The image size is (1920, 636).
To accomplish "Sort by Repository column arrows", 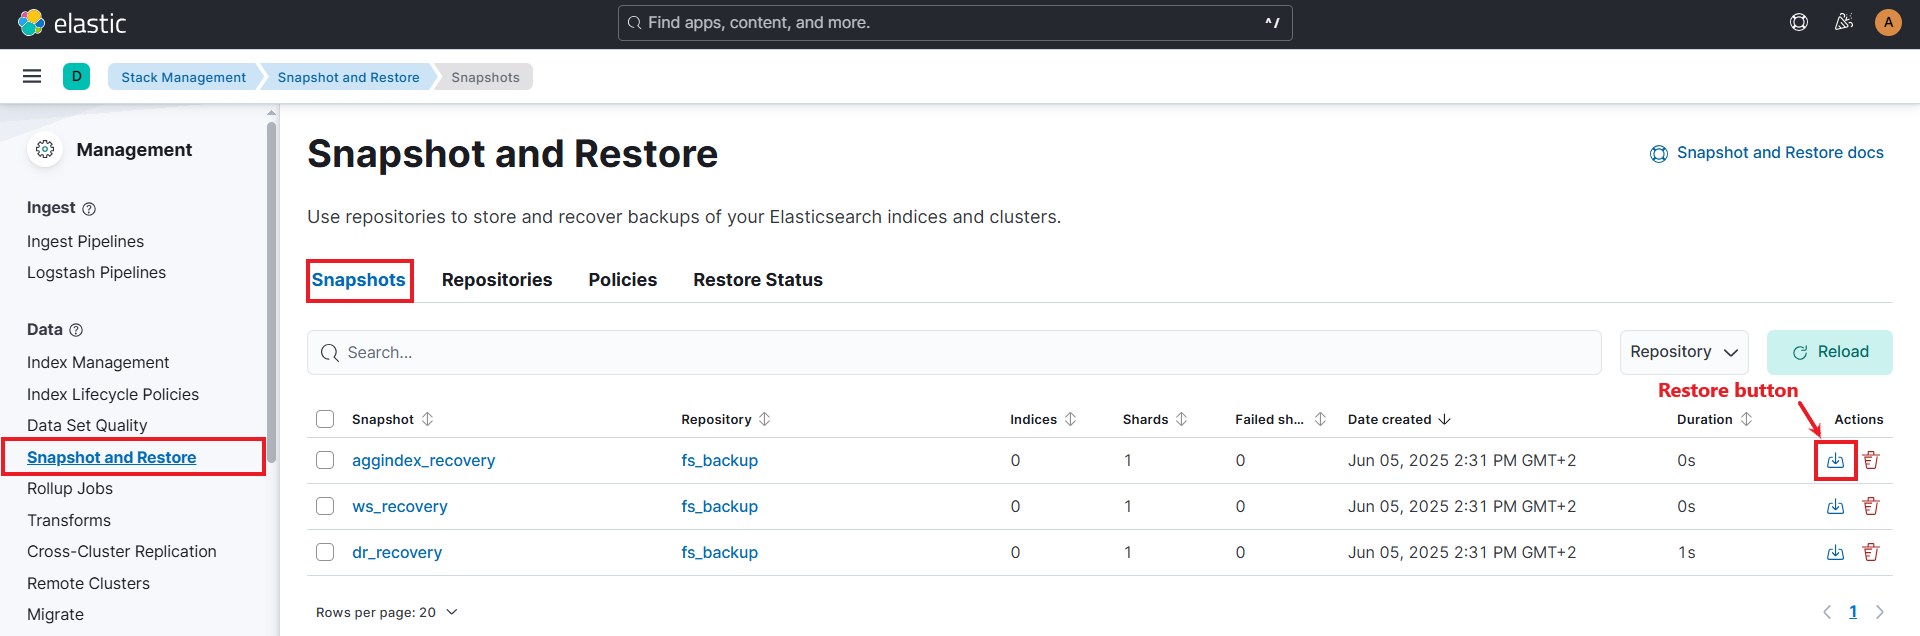I will [x=765, y=419].
